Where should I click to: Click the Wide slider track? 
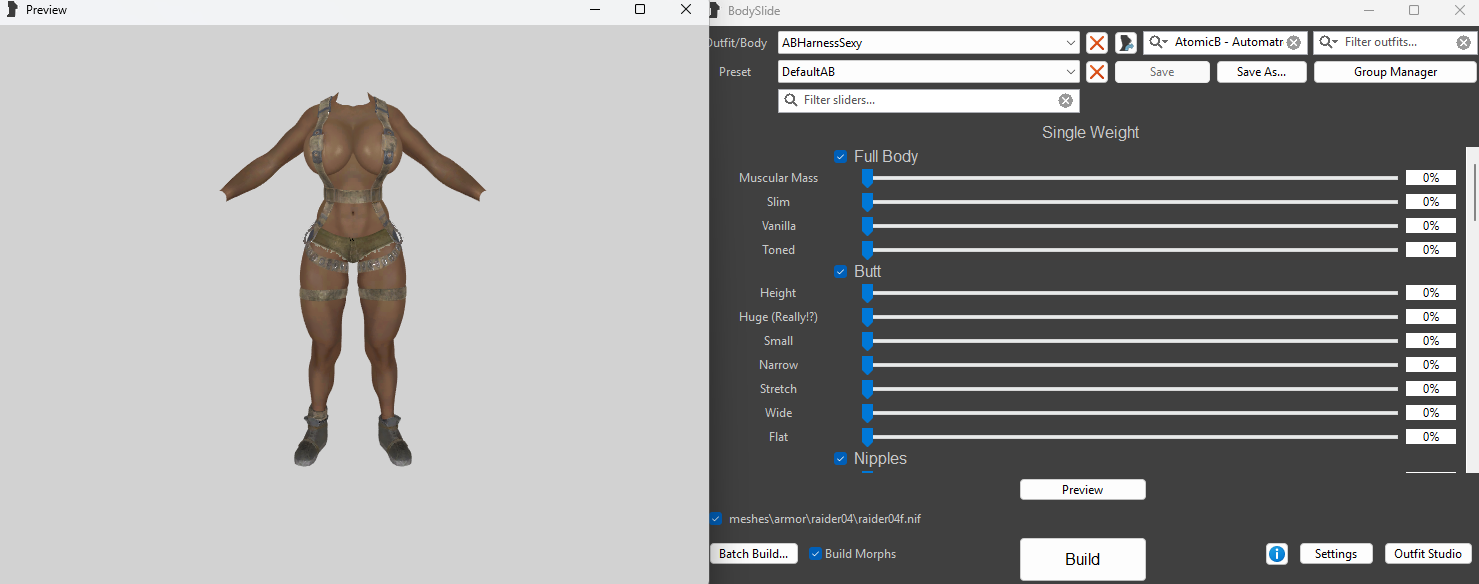click(1130, 413)
